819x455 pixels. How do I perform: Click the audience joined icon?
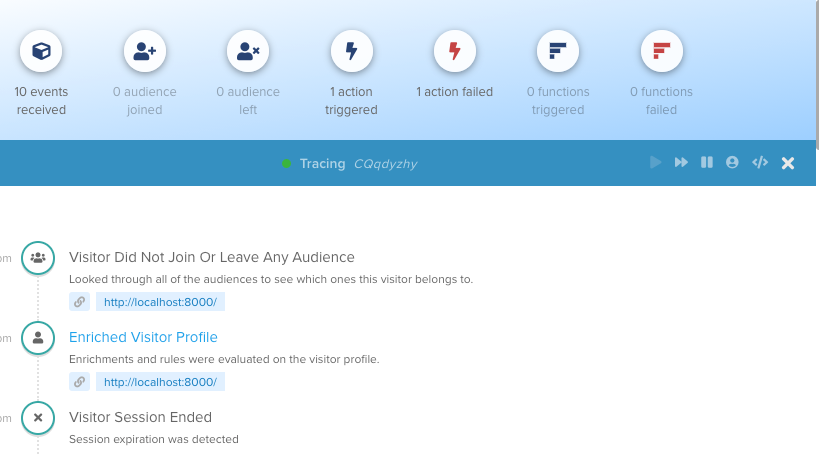pos(144,51)
